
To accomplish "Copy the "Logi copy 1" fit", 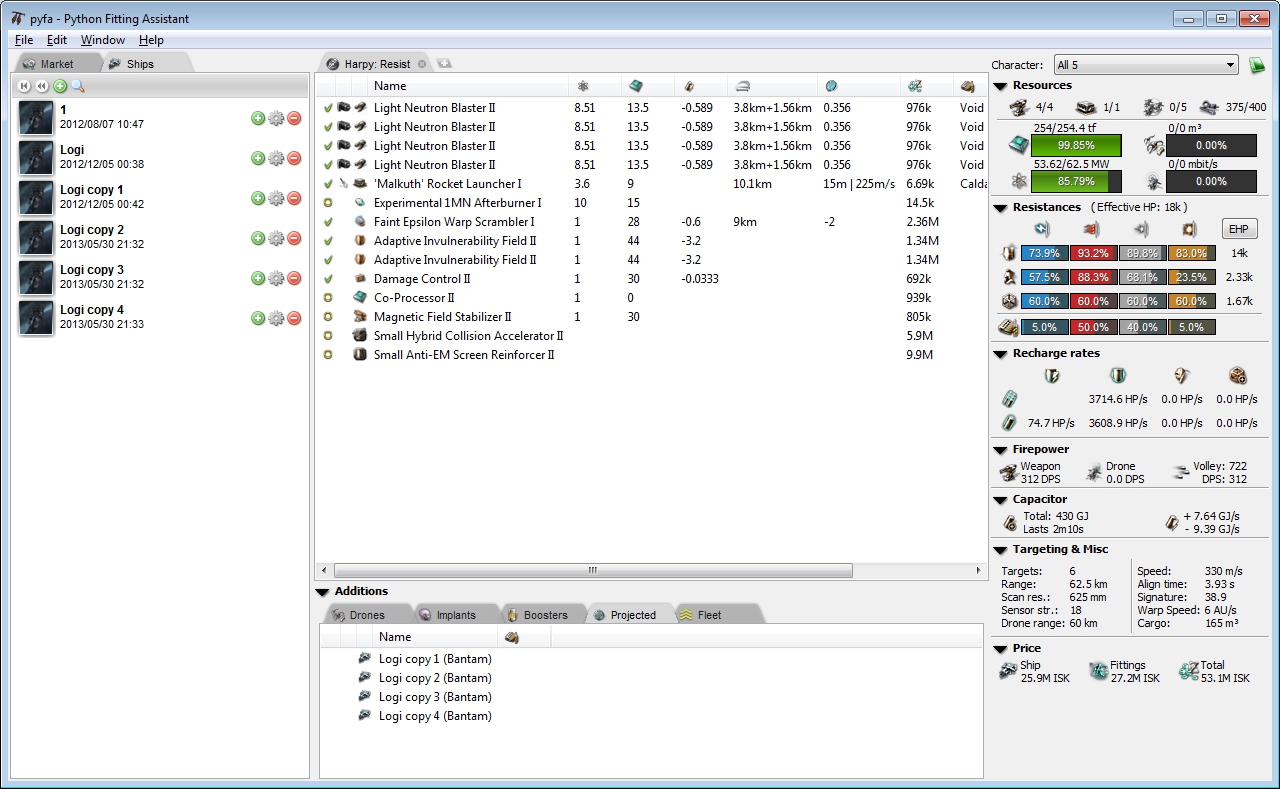I will click(x=258, y=198).
